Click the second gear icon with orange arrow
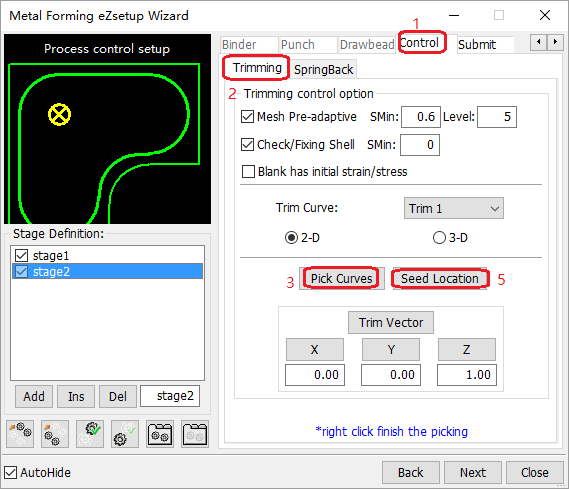 point(55,434)
